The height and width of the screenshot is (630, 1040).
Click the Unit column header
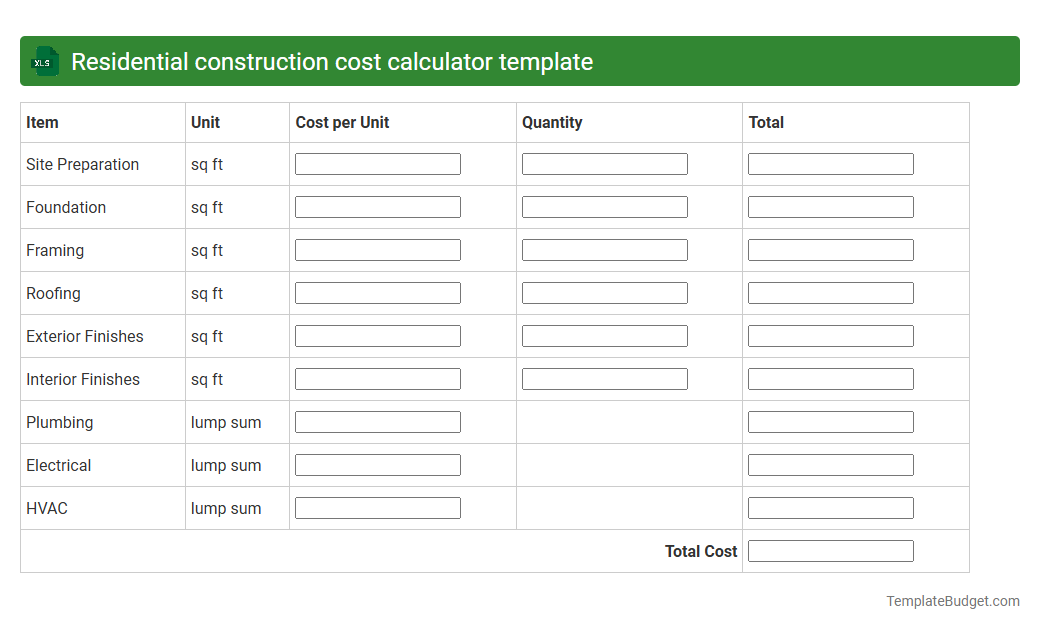202,122
